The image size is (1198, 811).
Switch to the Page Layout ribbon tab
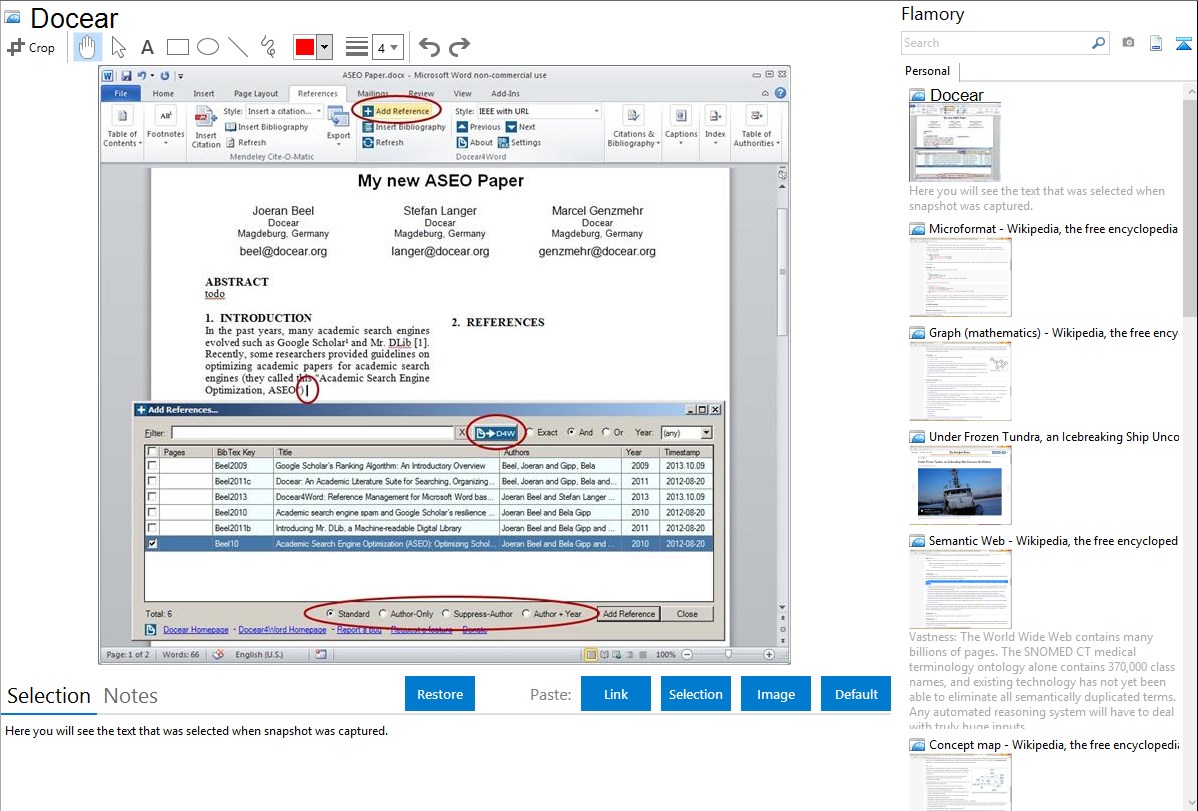(256, 93)
